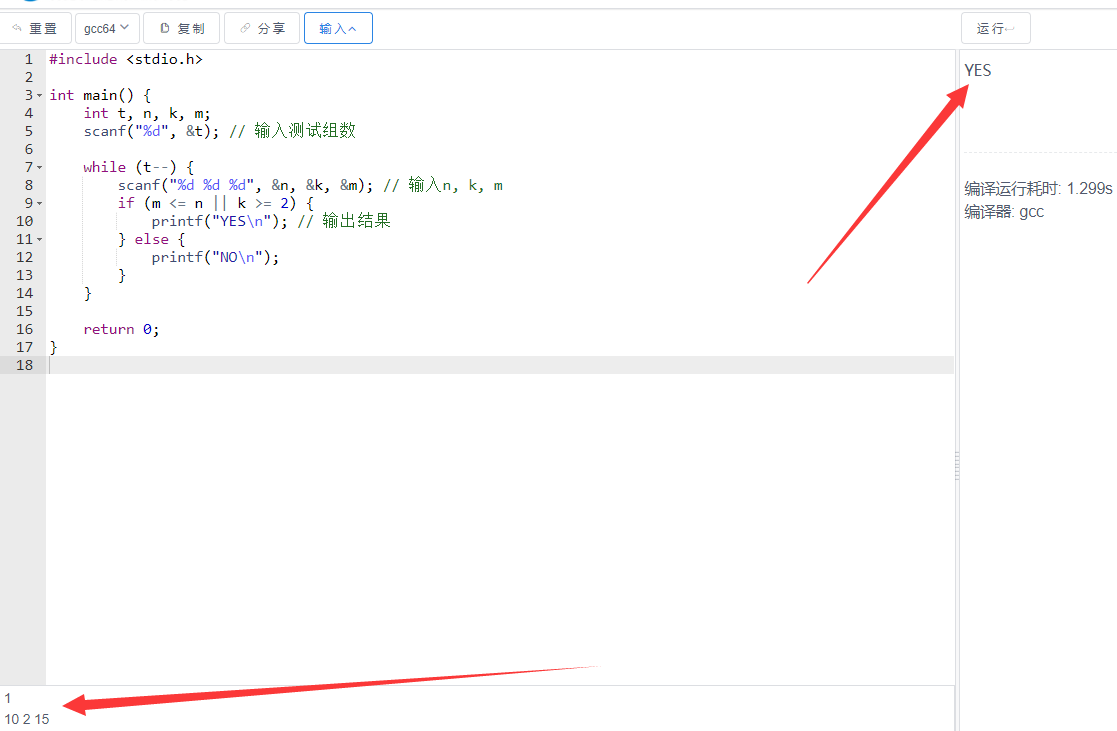
Task: Click the return 0; statement
Action: coord(121,329)
